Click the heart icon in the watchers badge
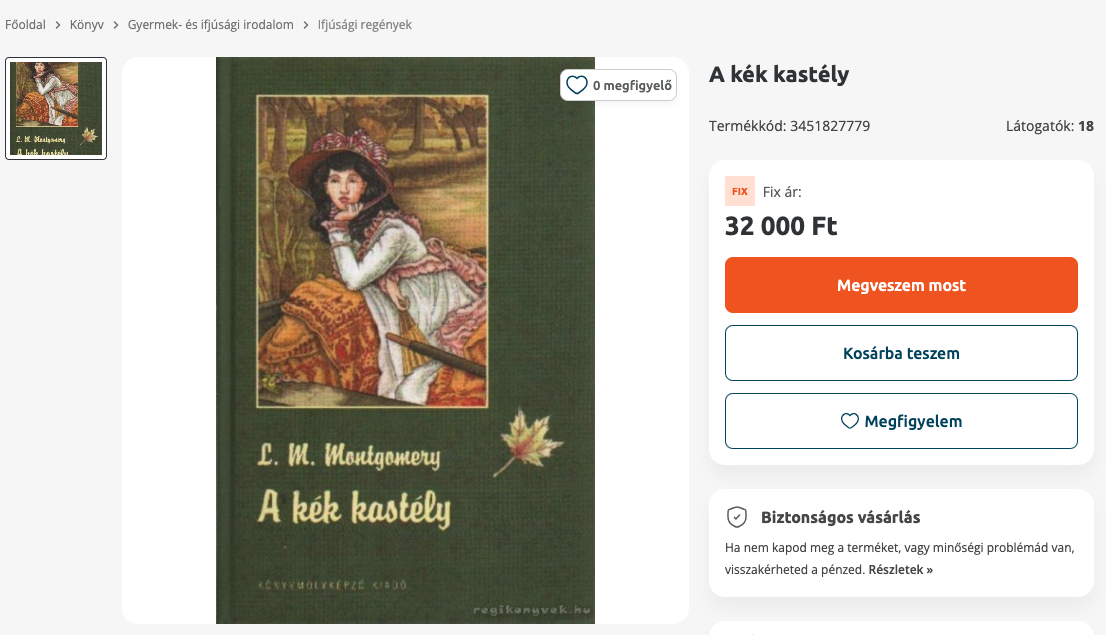Viewport: 1106px width, 635px height. click(577, 85)
